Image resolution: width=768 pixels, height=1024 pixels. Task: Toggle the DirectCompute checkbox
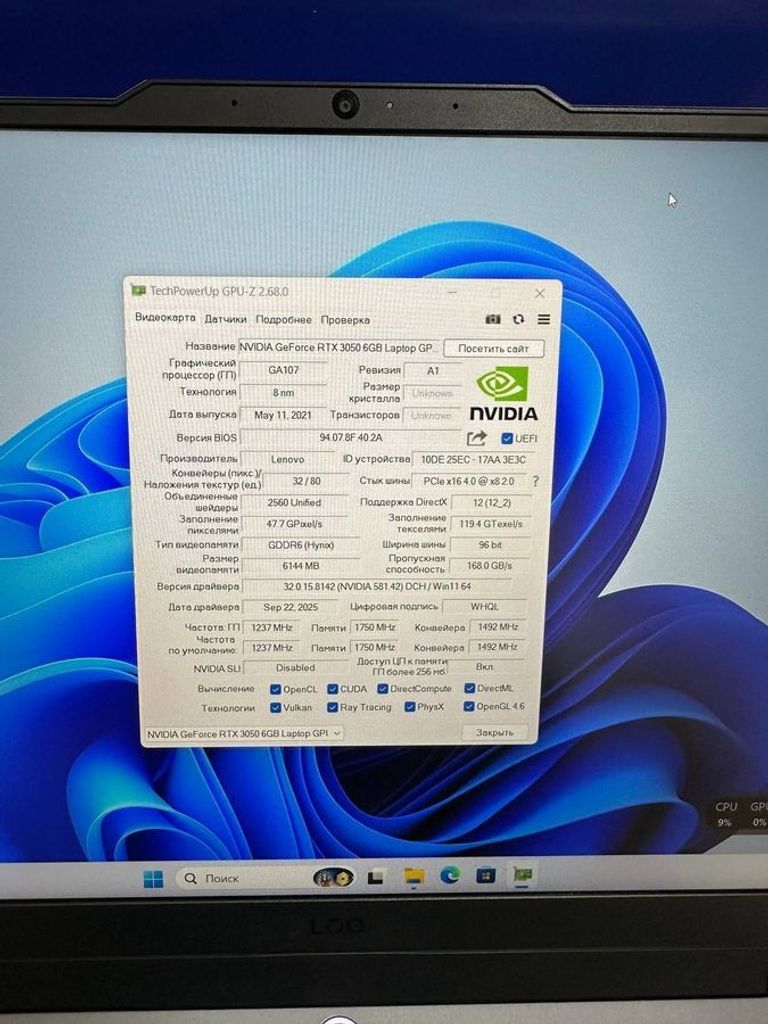tap(383, 688)
